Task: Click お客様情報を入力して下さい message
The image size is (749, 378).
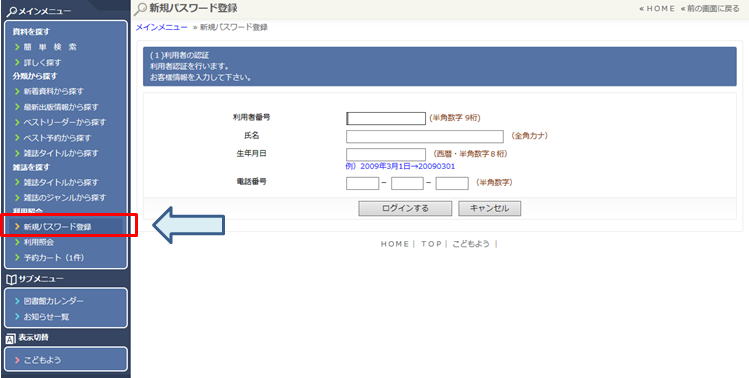Action: click(201, 77)
